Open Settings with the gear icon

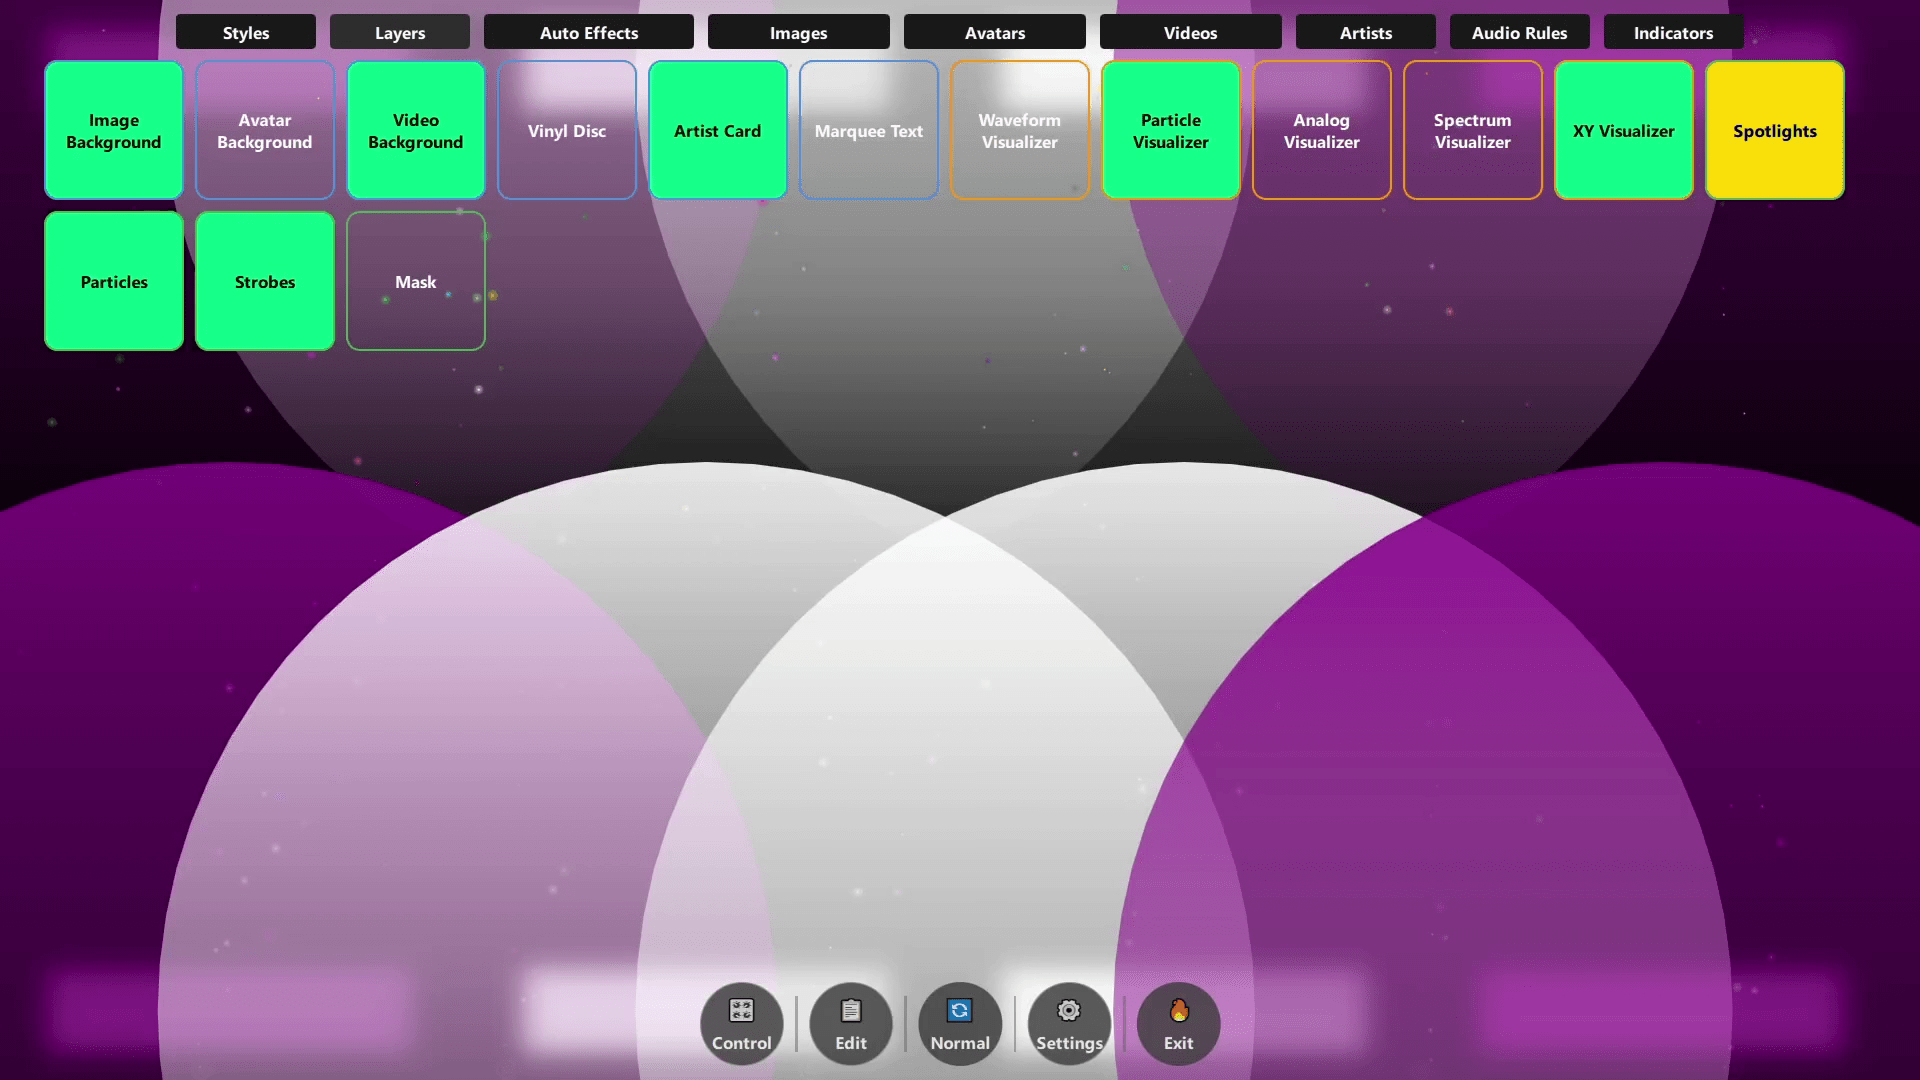[1068, 1011]
